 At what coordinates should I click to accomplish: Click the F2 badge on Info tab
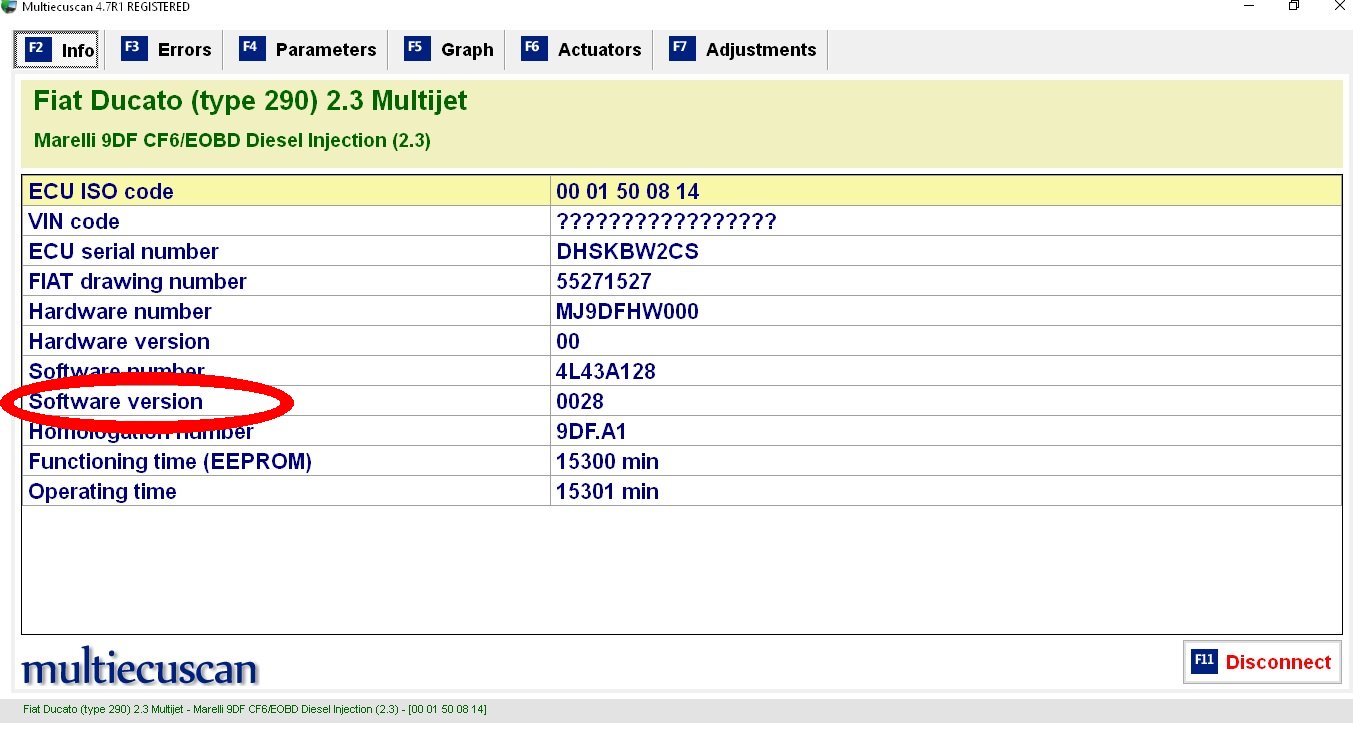38,49
